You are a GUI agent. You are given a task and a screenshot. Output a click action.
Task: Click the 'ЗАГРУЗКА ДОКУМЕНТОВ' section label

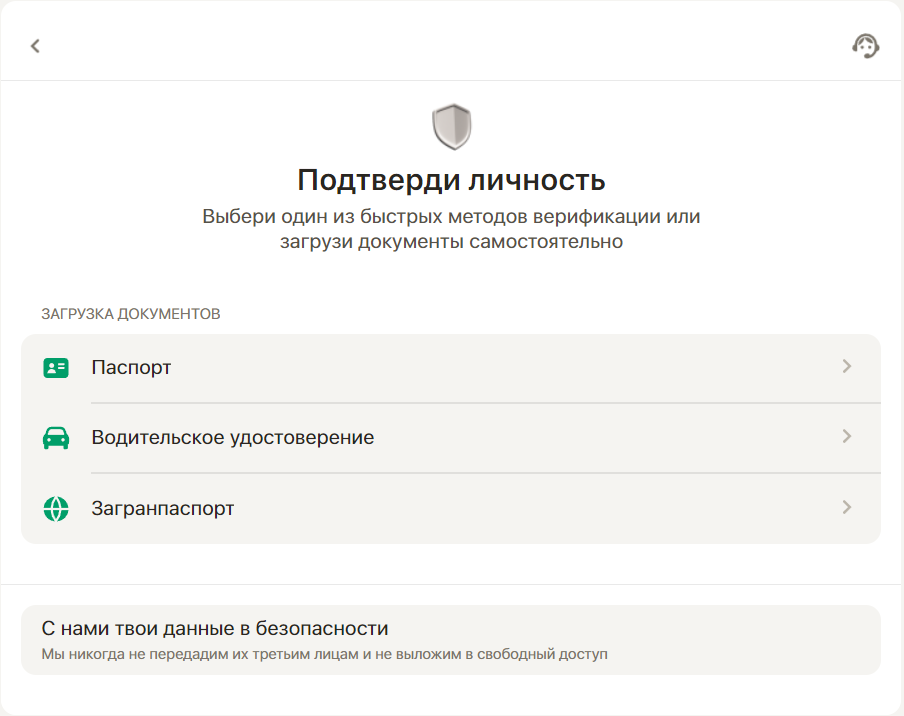click(131, 314)
